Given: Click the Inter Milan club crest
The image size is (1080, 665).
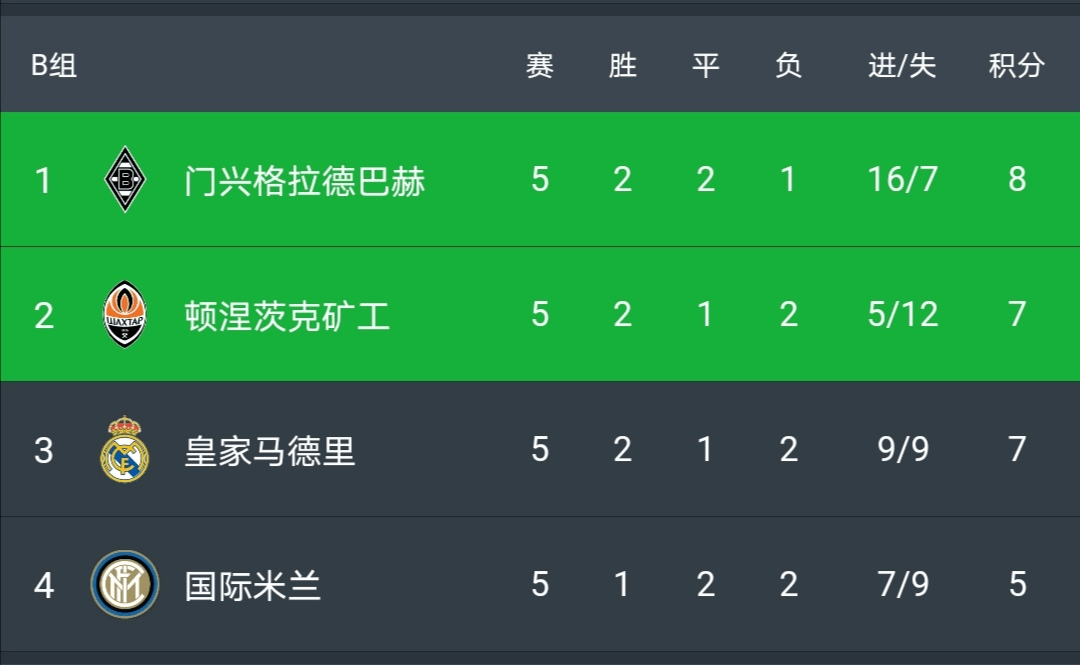Looking at the screenshot, I should 125,584.
